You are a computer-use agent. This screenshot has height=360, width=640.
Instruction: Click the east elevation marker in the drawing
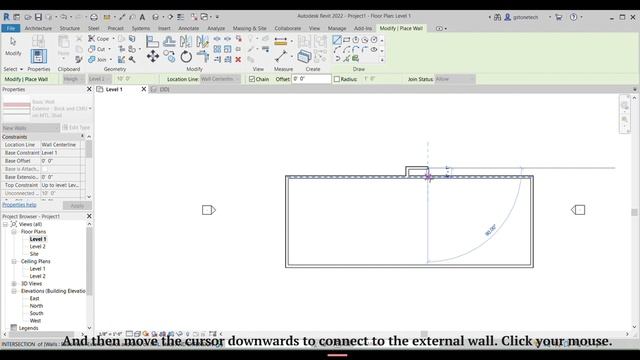point(578,210)
